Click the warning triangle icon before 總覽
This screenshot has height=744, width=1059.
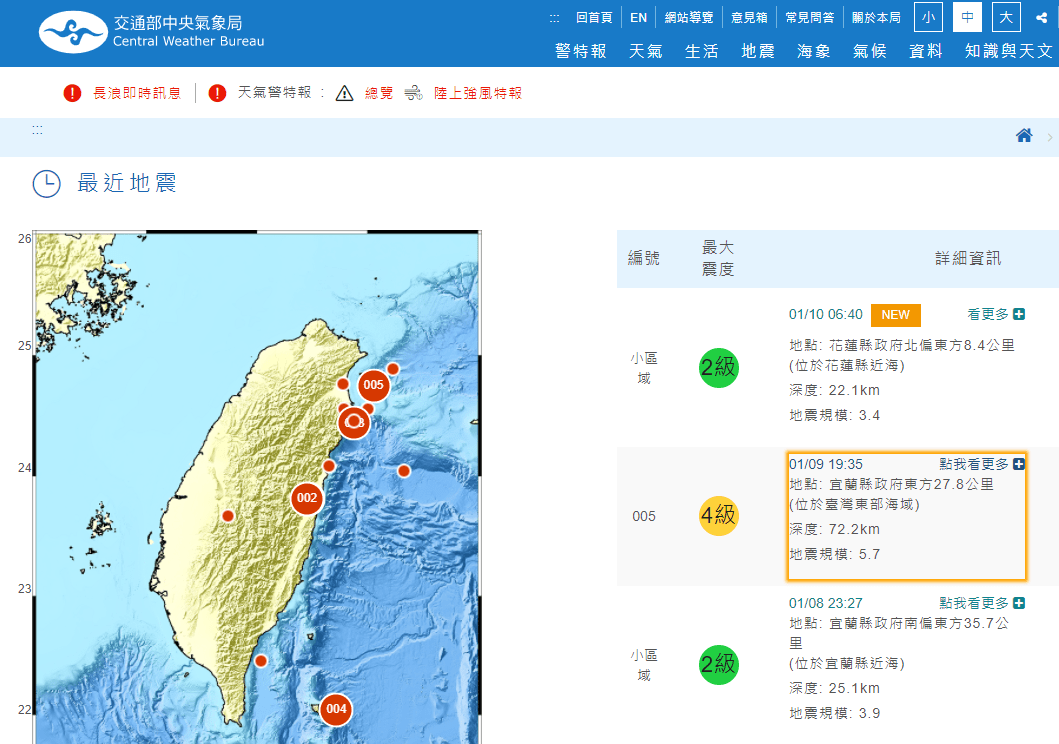[x=344, y=93]
